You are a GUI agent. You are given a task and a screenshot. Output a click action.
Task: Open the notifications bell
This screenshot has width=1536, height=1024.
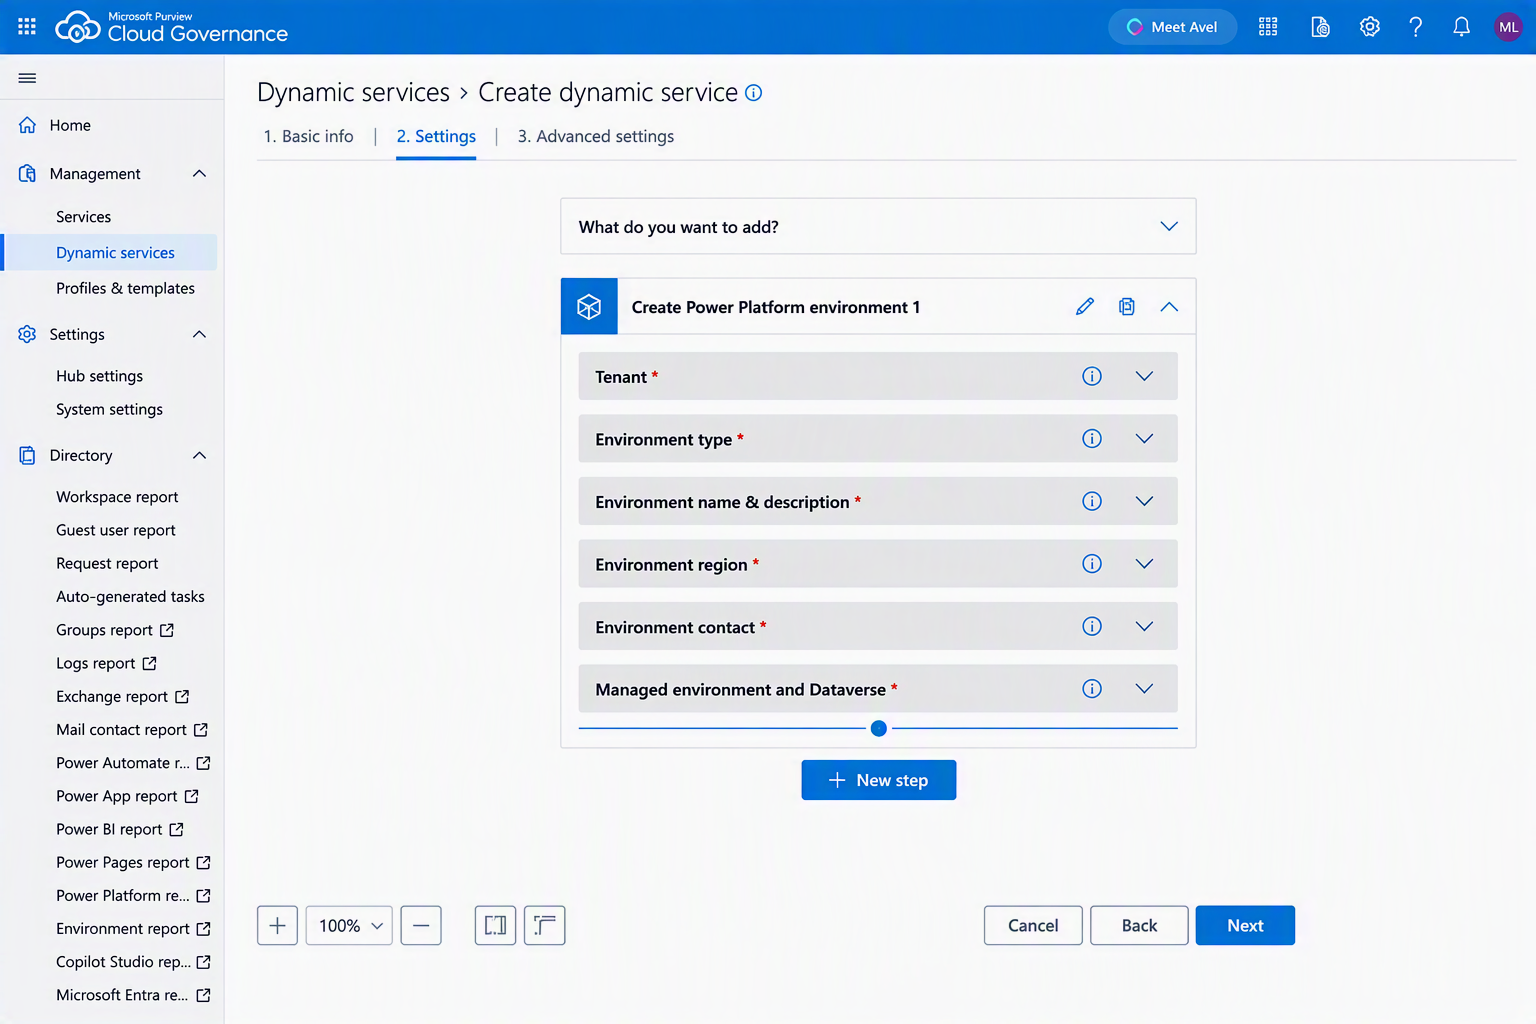pos(1461,27)
